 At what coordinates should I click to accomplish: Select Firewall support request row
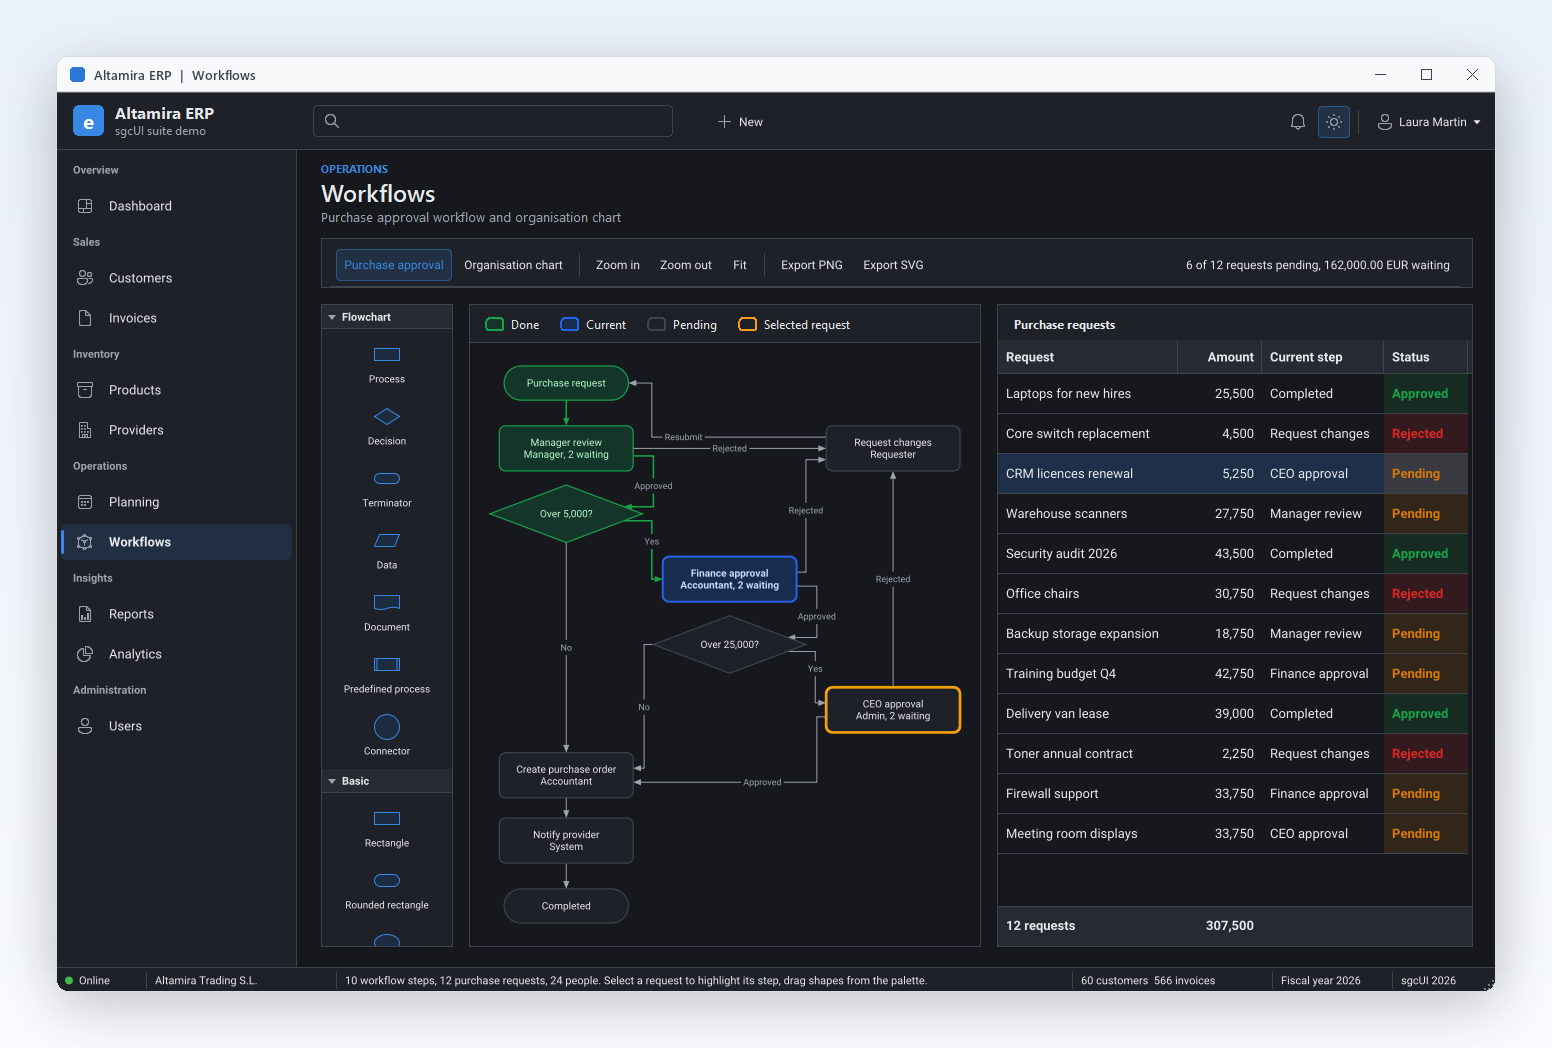tap(1232, 794)
